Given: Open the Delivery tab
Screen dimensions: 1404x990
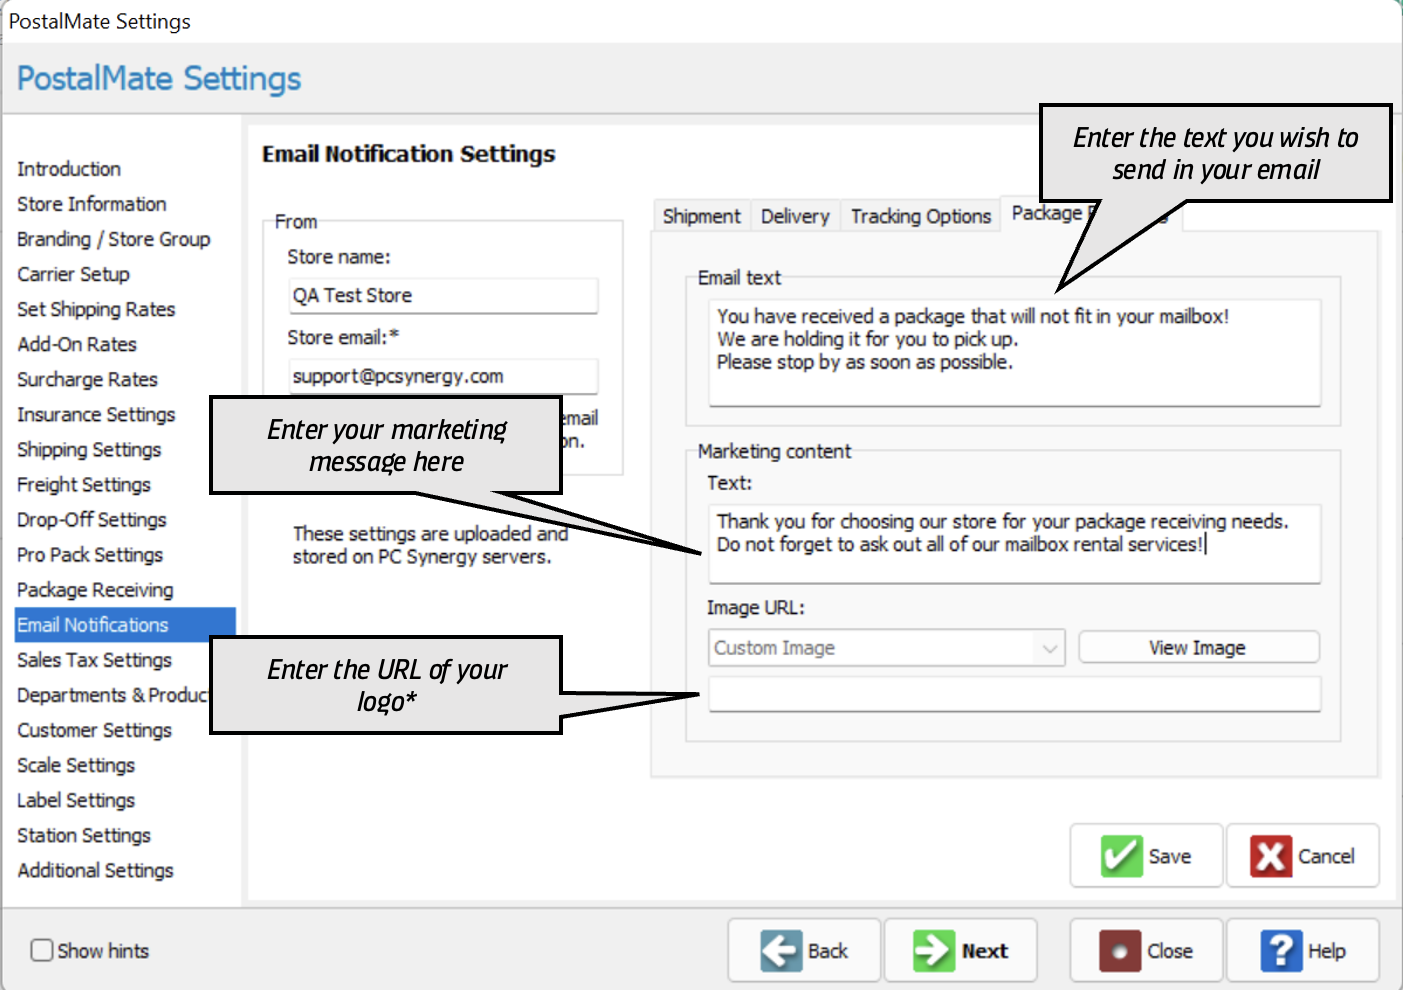Looking at the screenshot, I should point(795,216).
